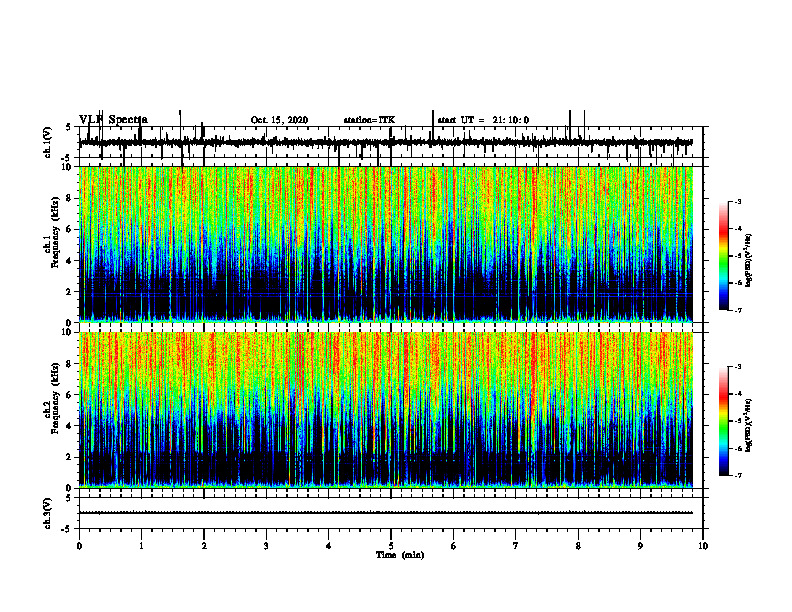The image size is (792, 612).
Task: Click the "-7" label on ch.2 color bar
Action: [x=738, y=475]
